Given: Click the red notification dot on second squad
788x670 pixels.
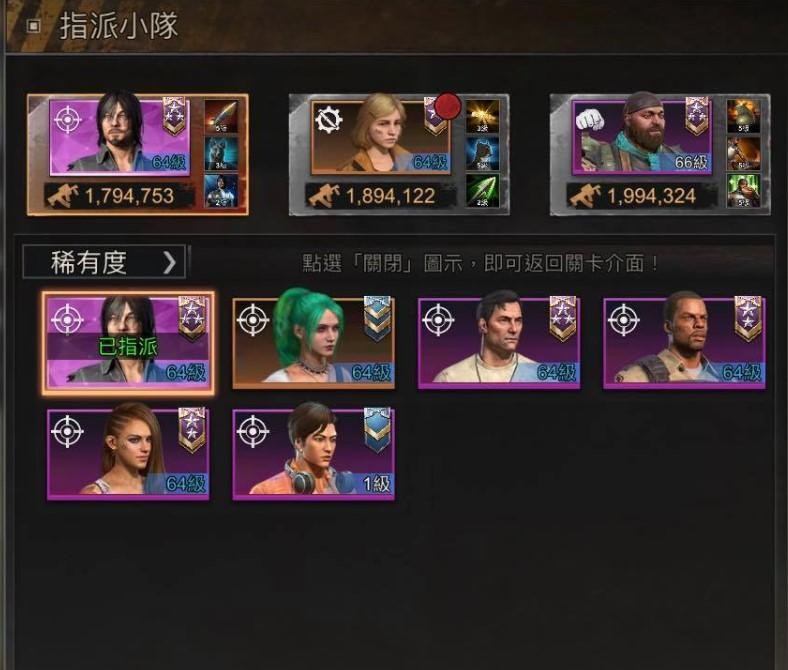Looking at the screenshot, I should (448, 106).
